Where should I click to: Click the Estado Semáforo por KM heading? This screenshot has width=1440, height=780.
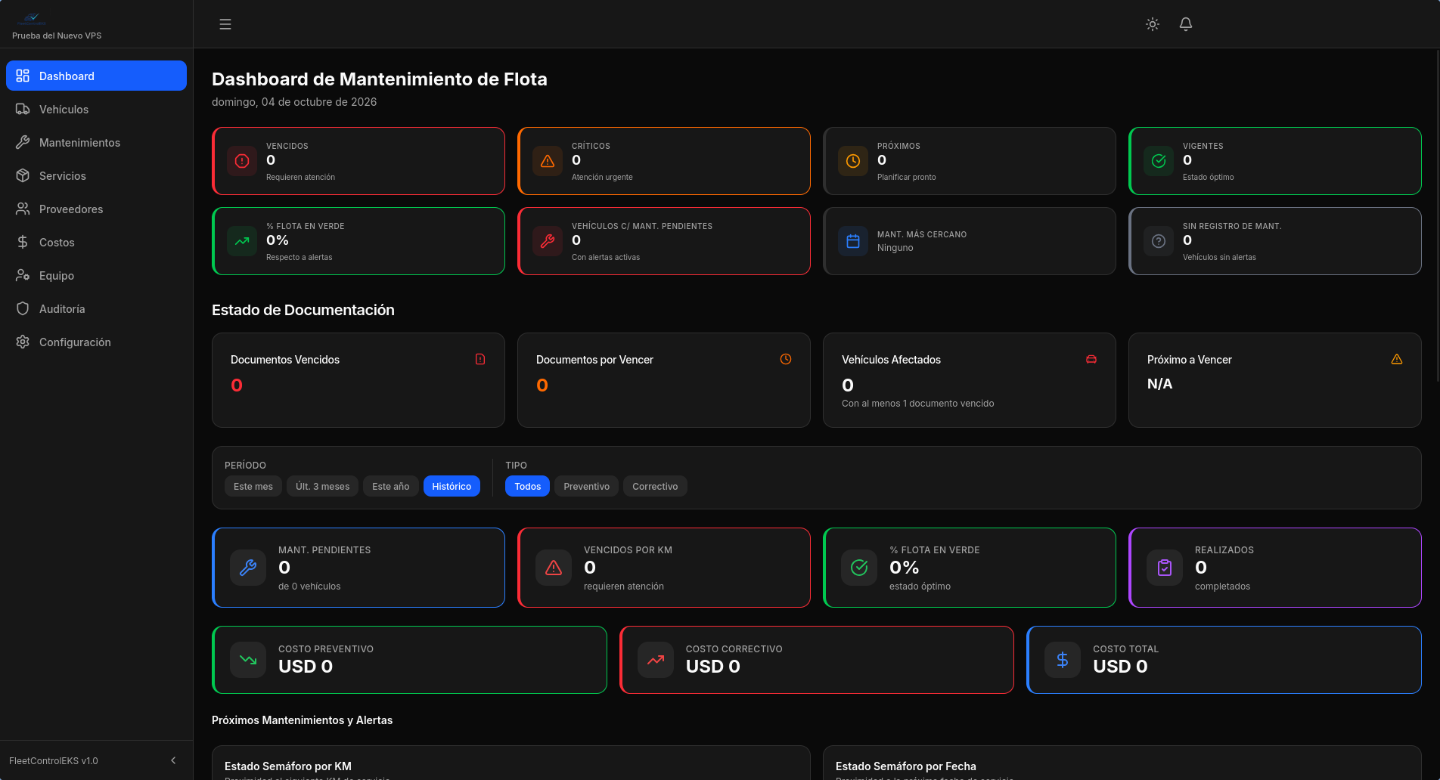point(288,766)
